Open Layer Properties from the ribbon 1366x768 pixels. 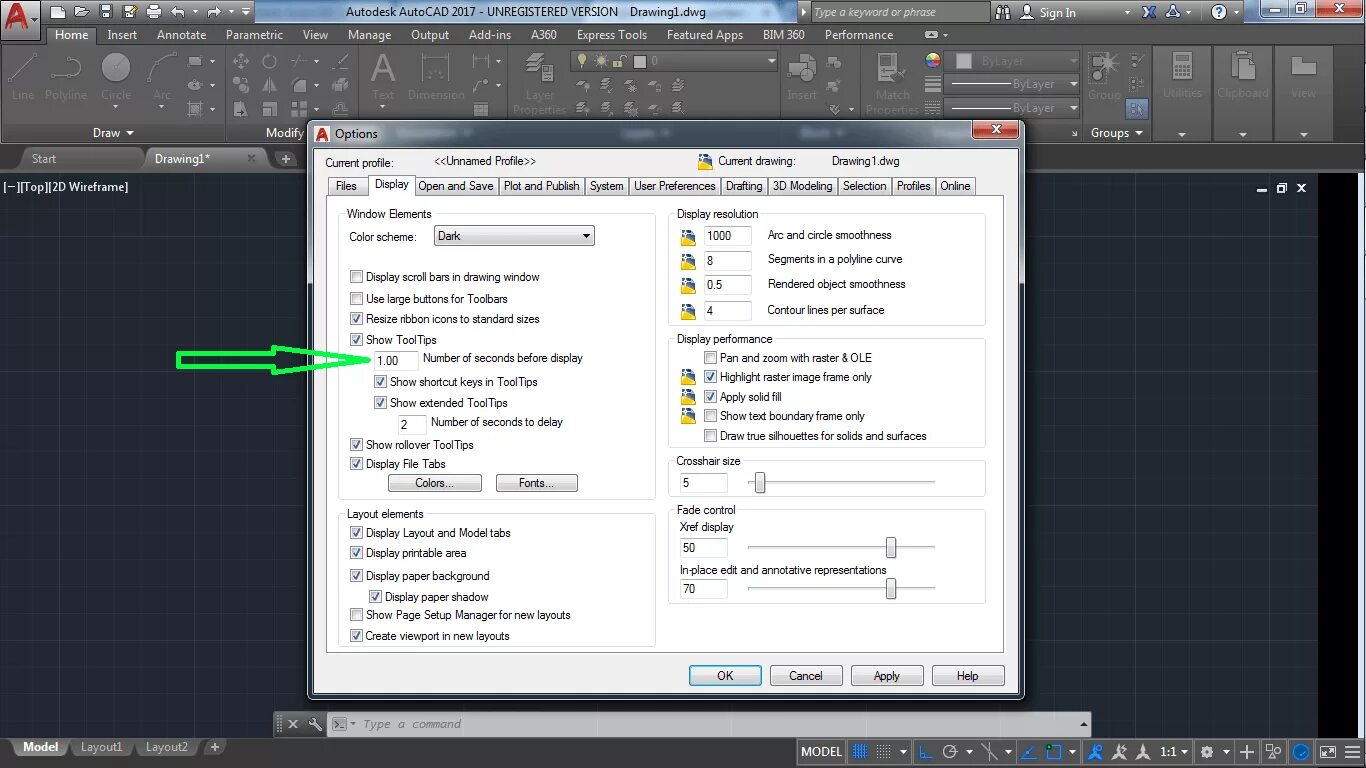[x=540, y=82]
